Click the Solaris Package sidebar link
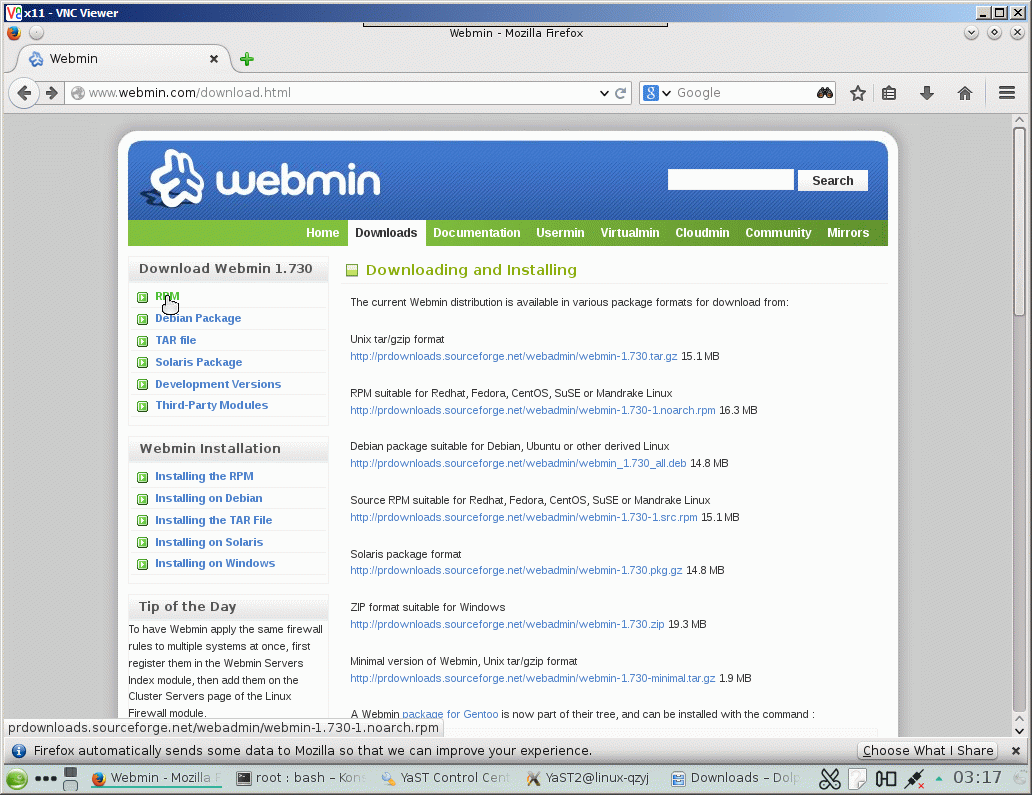Image resolution: width=1032 pixels, height=795 pixels. 199,362
